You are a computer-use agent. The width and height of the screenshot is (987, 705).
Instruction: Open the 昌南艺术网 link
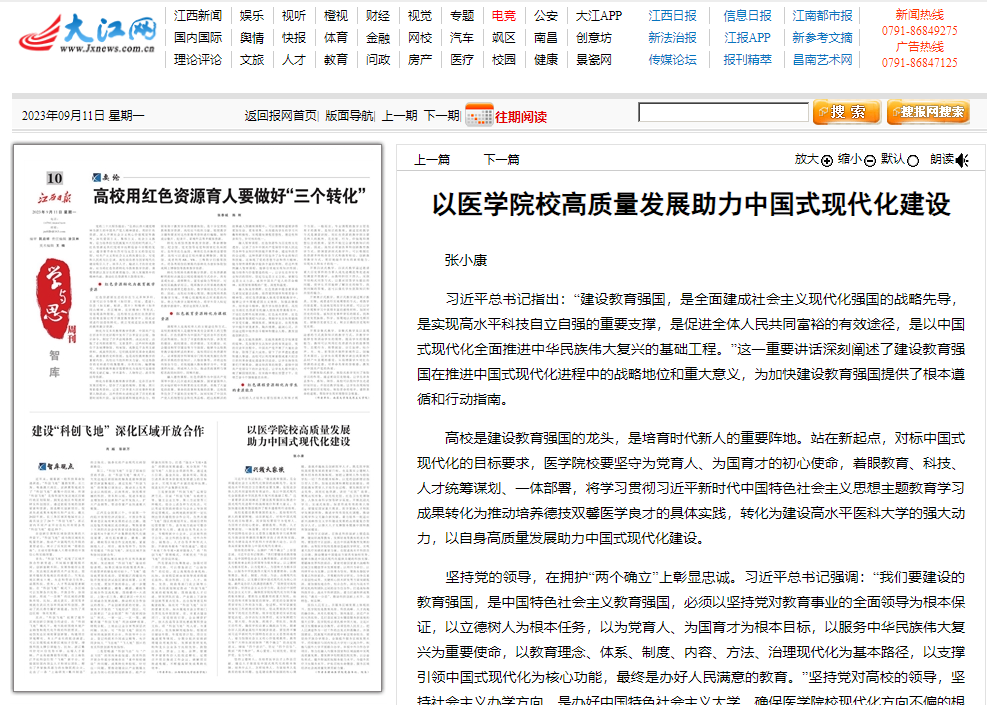[822, 60]
